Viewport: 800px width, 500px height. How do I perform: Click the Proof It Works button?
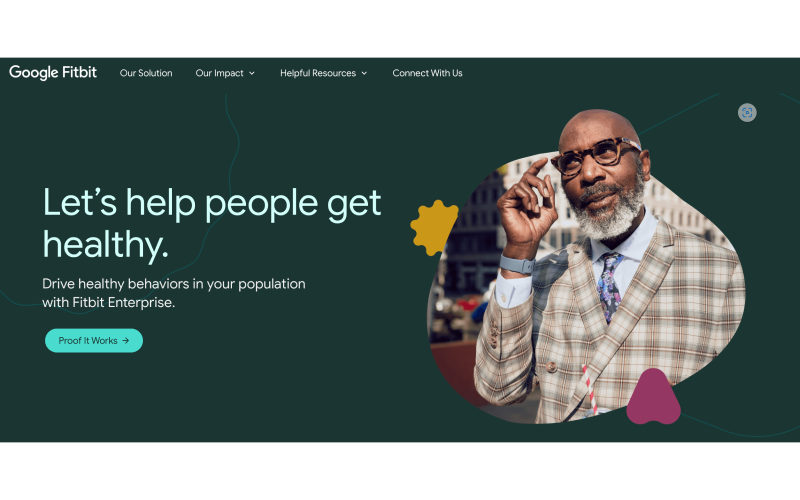coord(94,340)
